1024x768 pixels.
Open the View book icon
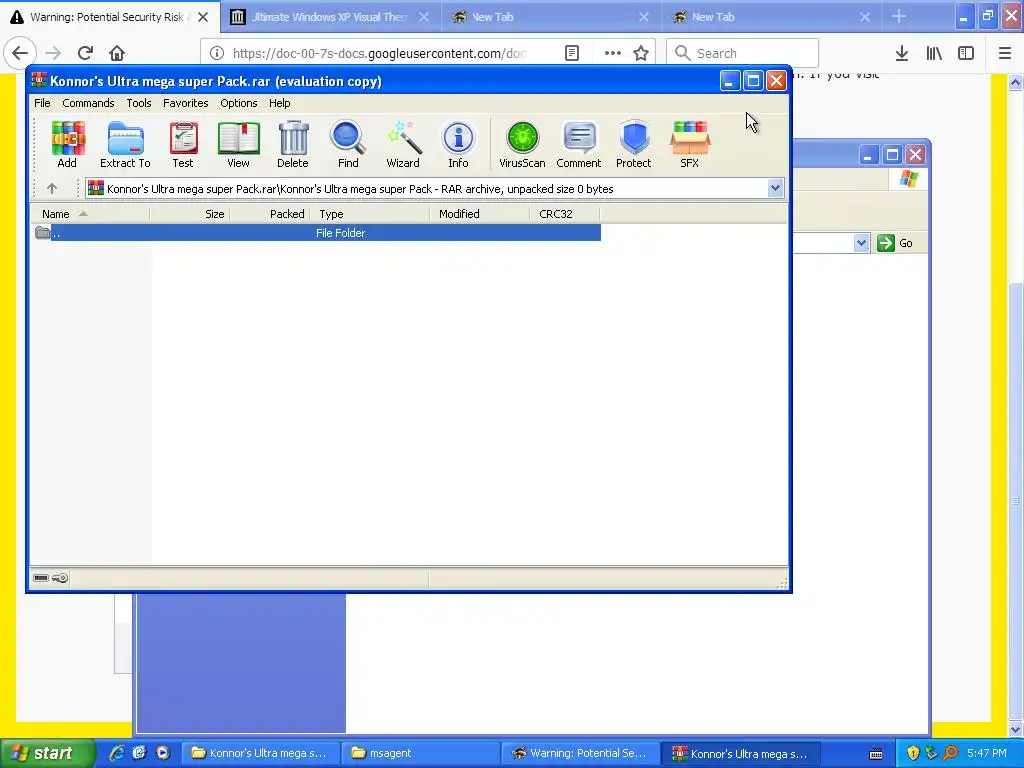tap(238, 144)
